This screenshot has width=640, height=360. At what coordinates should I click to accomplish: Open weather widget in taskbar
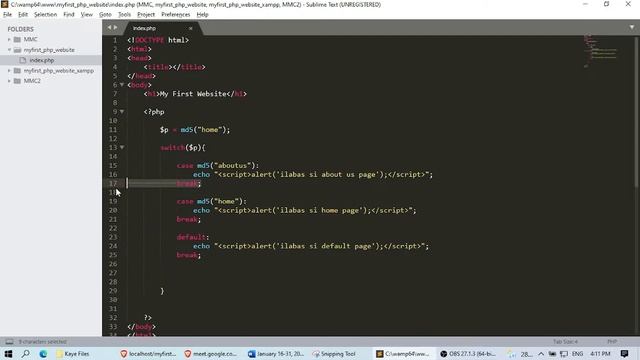pyautogui.click(x=521, y=354)
